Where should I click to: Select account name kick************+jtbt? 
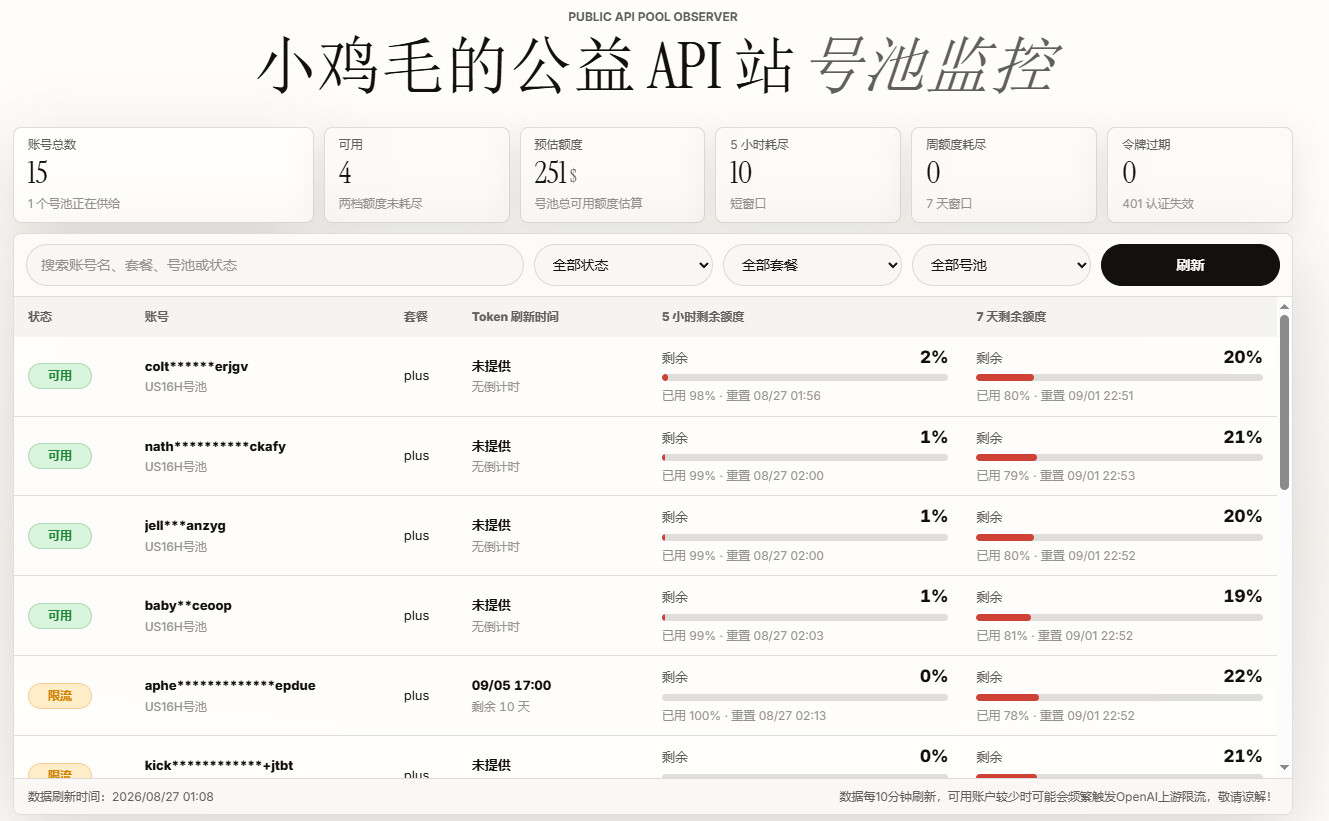tap(219, 766)
